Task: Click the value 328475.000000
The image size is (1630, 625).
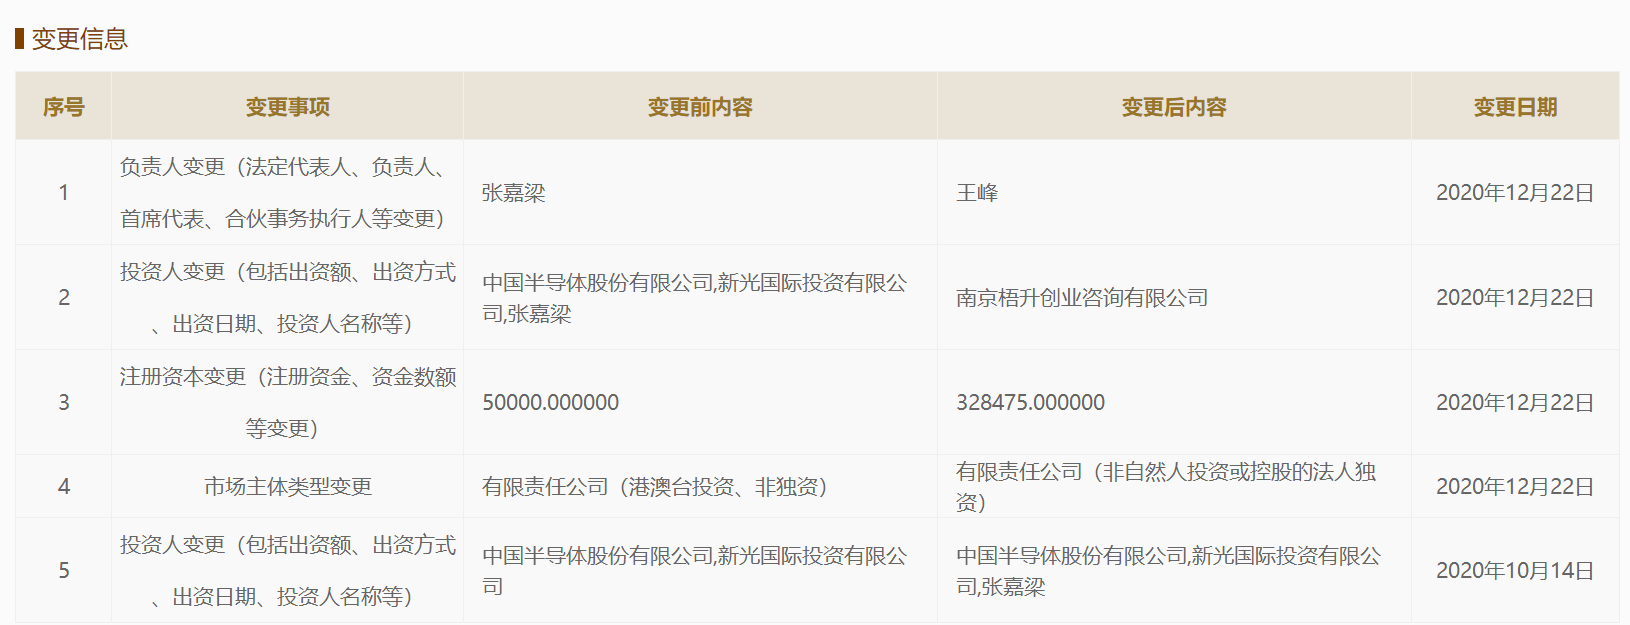Action: (1030, 403)
